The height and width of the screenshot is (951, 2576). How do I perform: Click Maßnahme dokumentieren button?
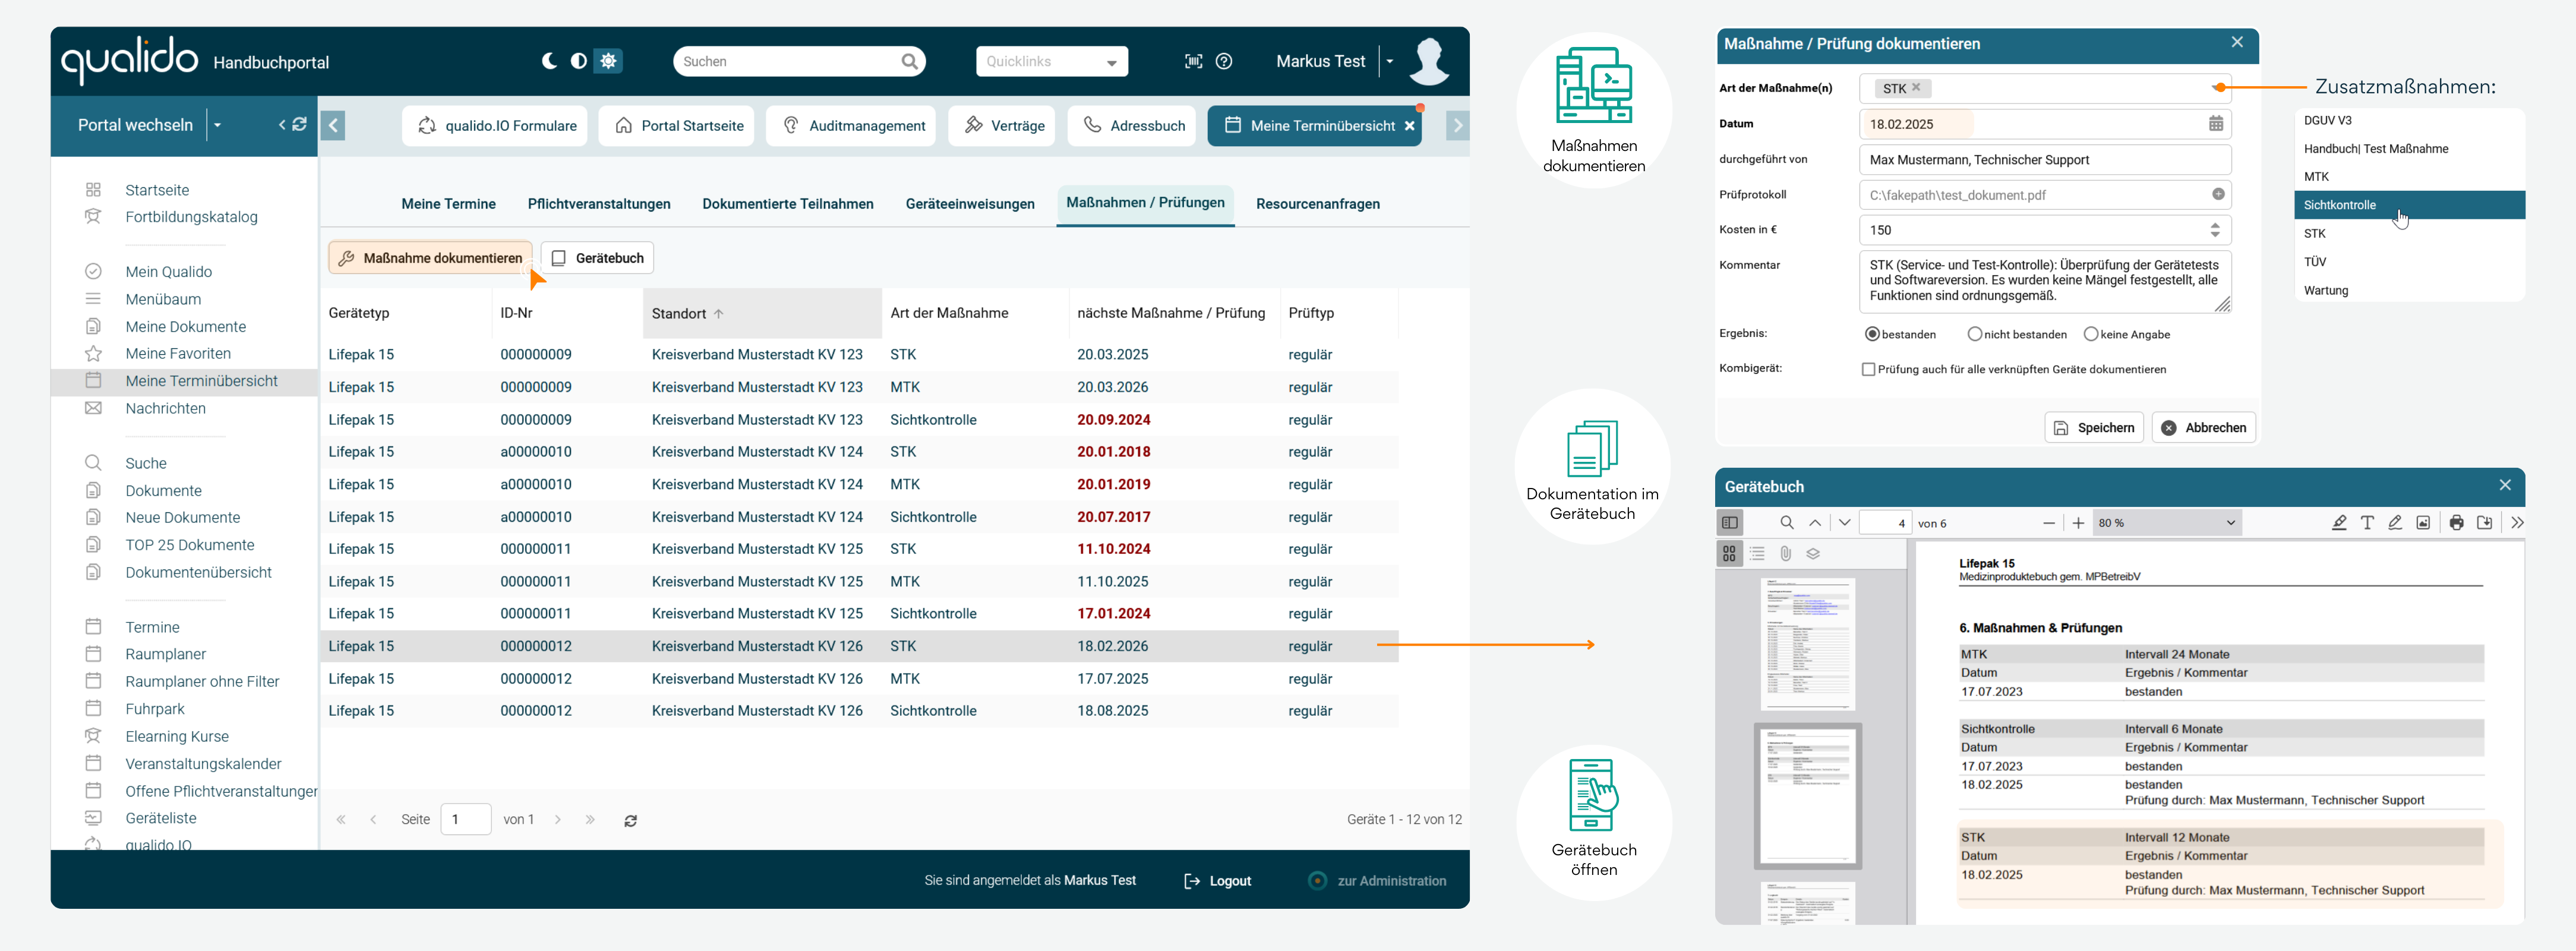coord(430,258)
